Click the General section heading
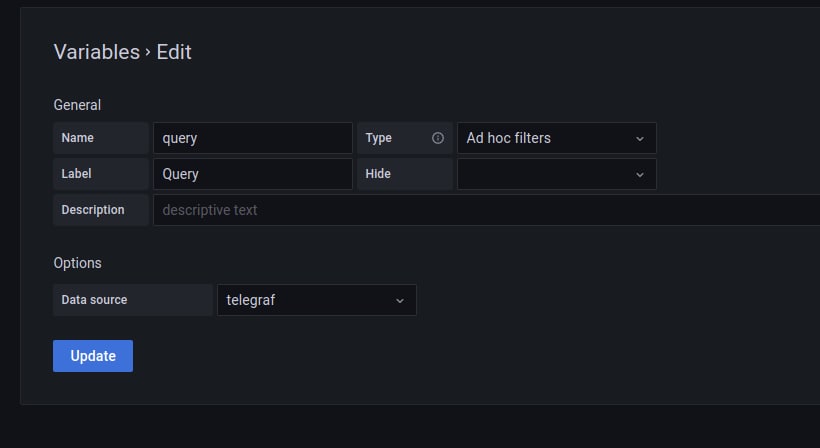The height and width of the screenshot is (448, 820). [77, 105]
